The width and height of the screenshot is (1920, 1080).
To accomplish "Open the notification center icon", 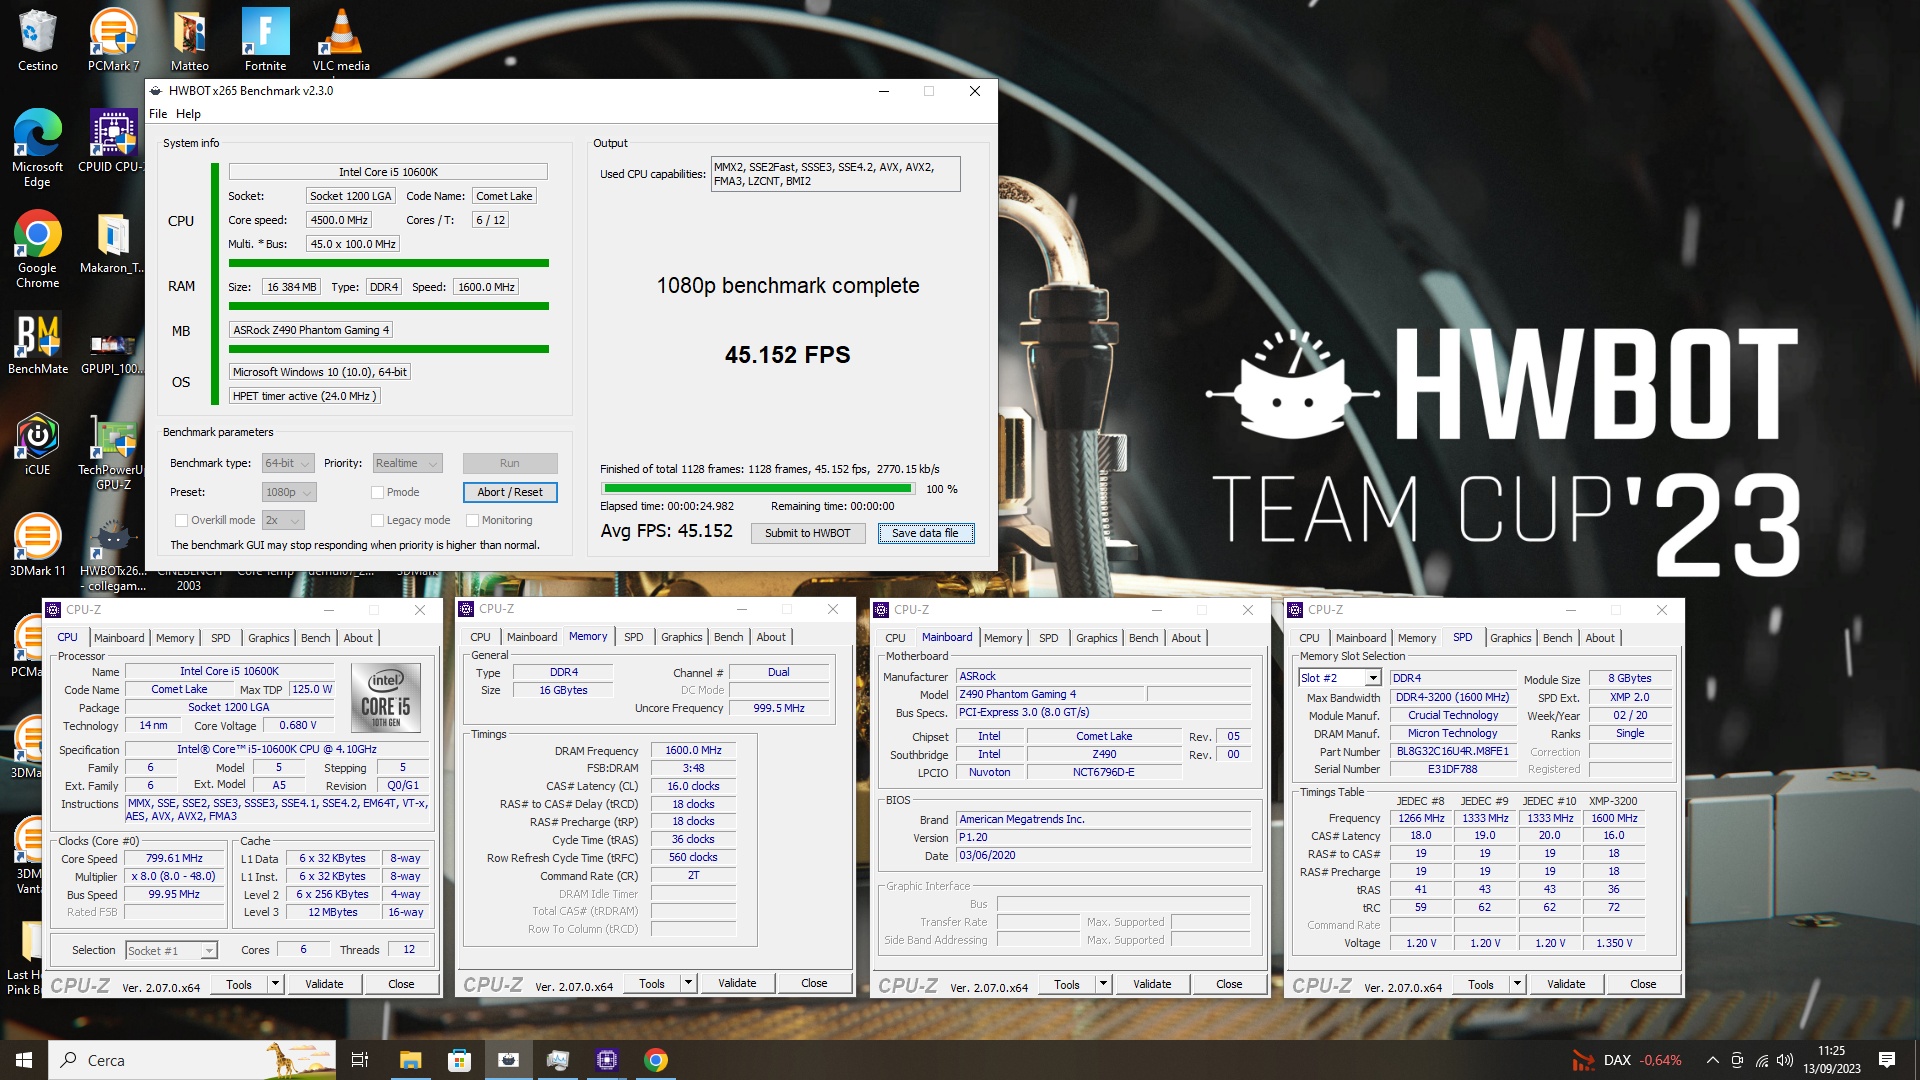I will click(1887, 1060).
